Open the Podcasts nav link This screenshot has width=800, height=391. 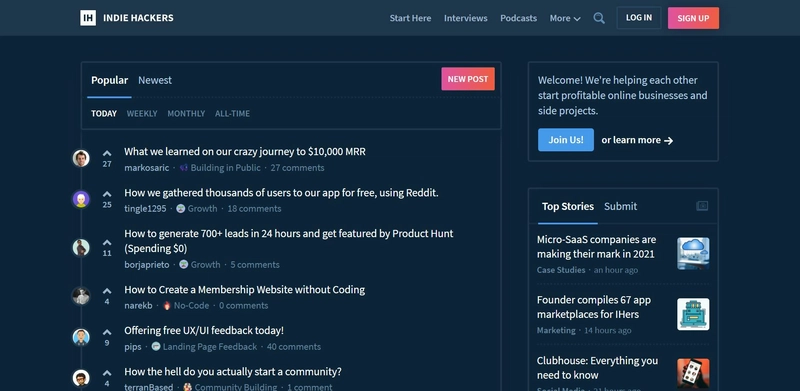(518, 18)
